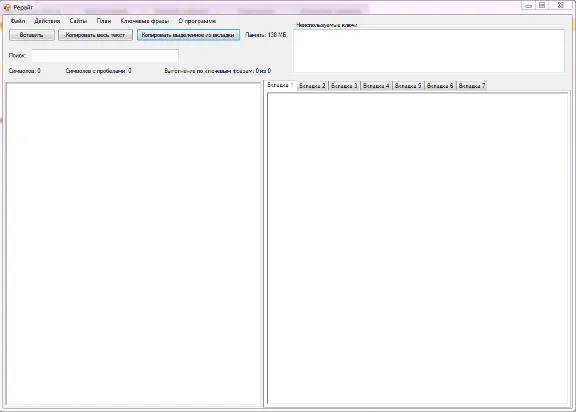This screenshot has width=576, height=412.
Task: Click the Вставить button
Action: click(32, 35)
